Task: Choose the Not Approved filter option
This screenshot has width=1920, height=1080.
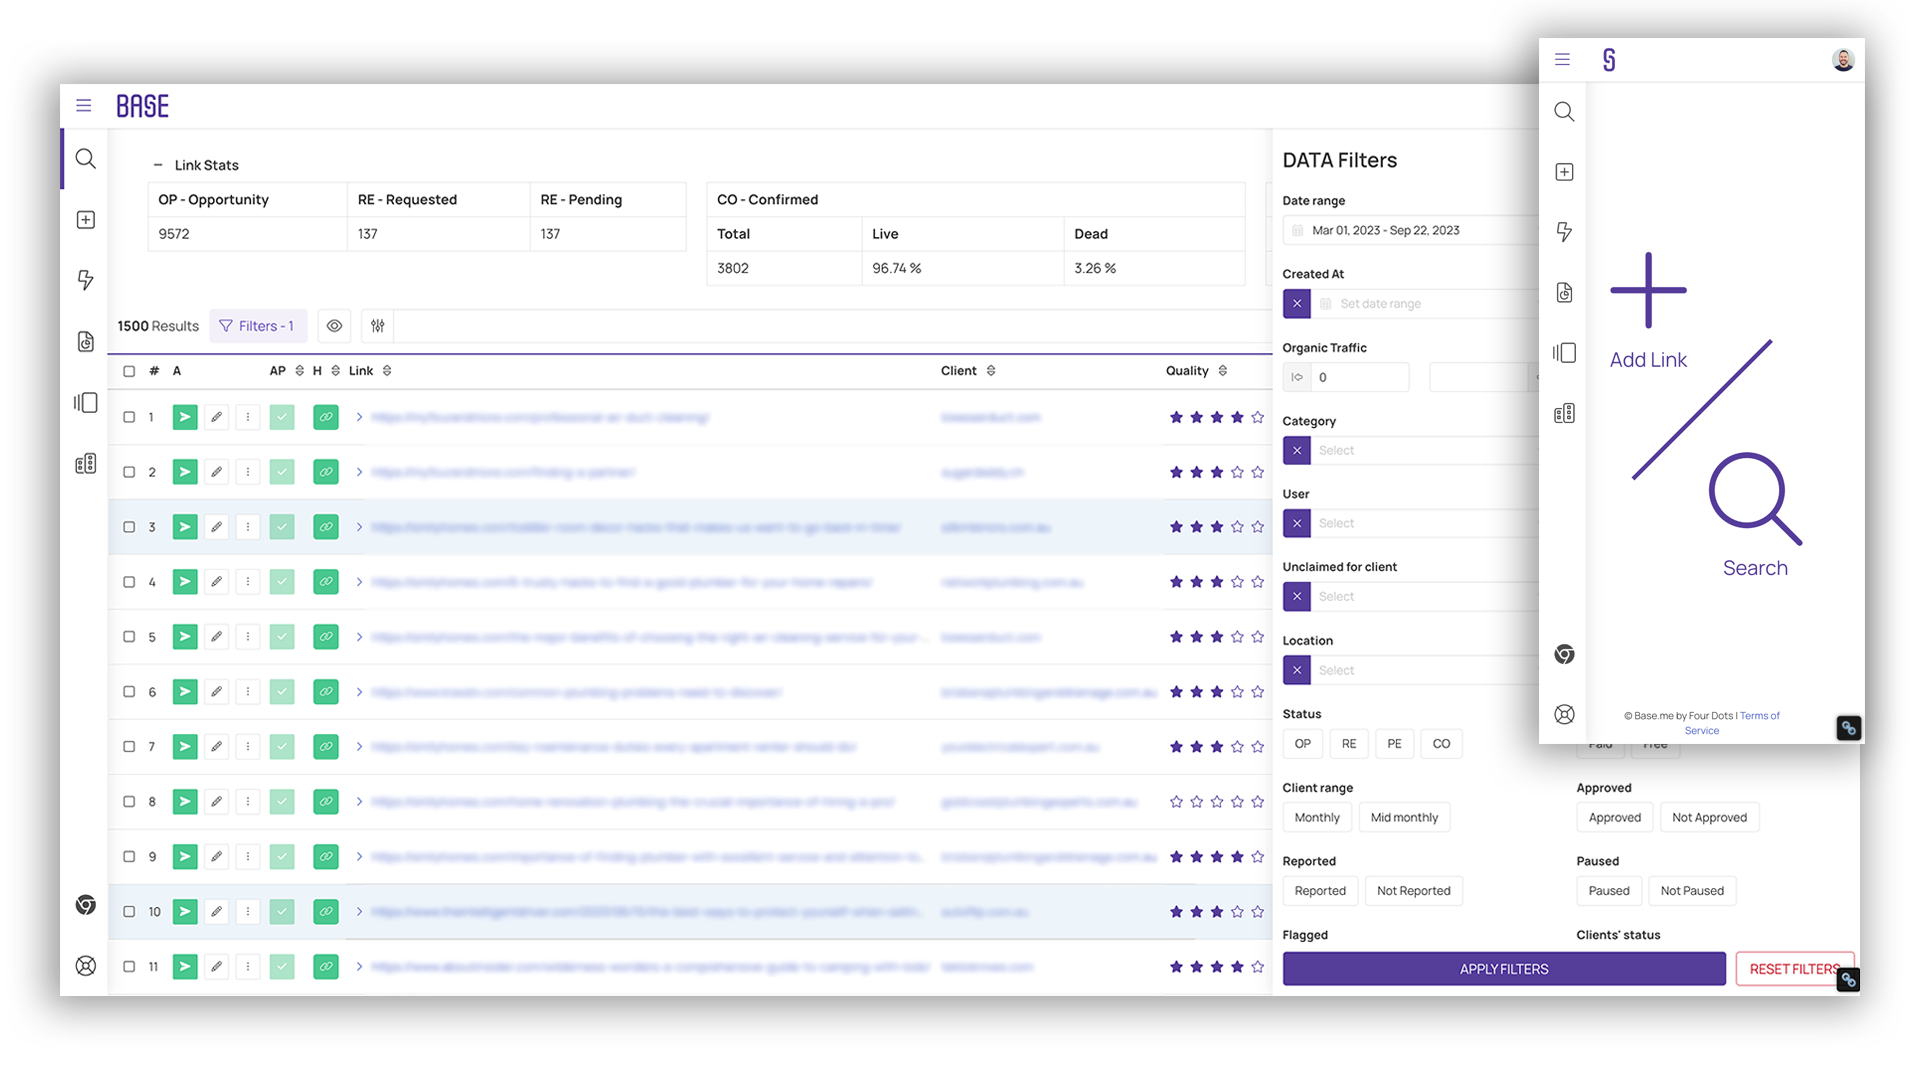Action: point(1710,817)
